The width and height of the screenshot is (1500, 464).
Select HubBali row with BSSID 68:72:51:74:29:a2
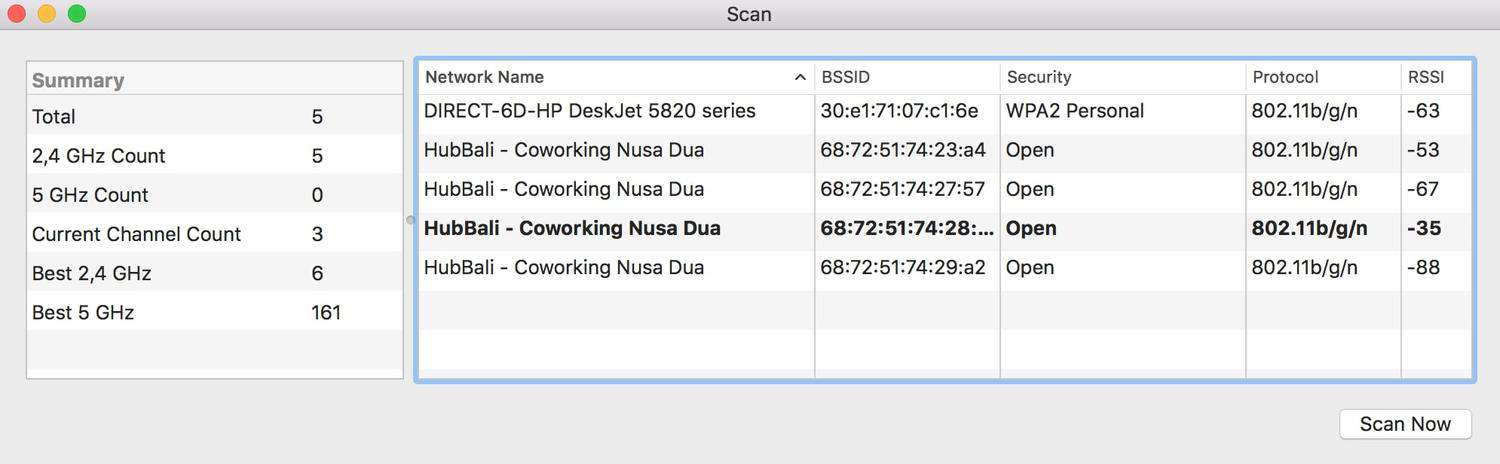[x=945, y=268]
